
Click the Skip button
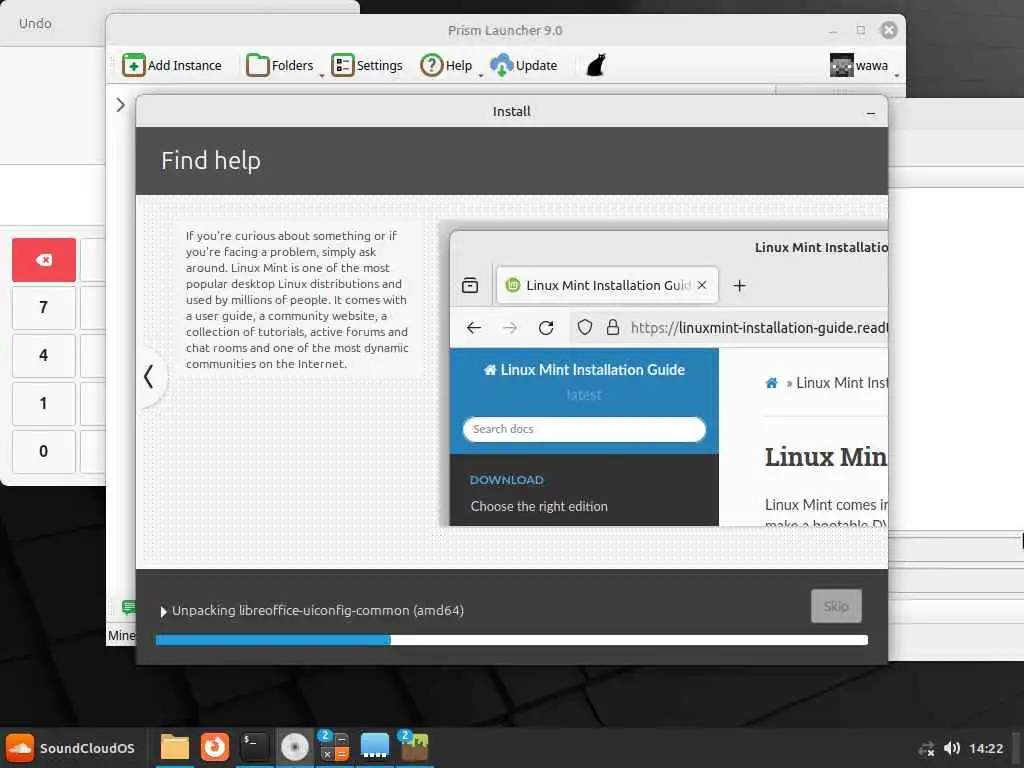(x=836, y=606)
